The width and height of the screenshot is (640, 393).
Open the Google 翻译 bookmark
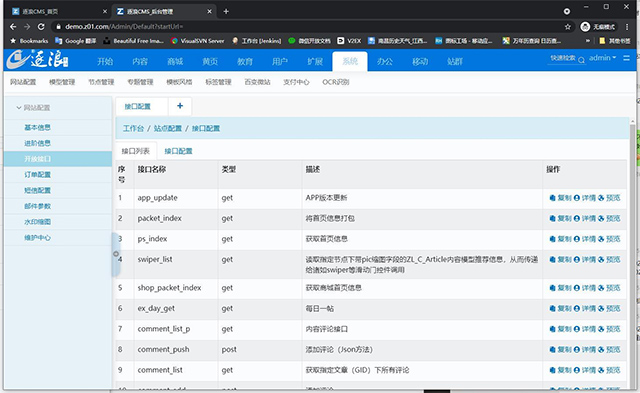coord(76,41)
